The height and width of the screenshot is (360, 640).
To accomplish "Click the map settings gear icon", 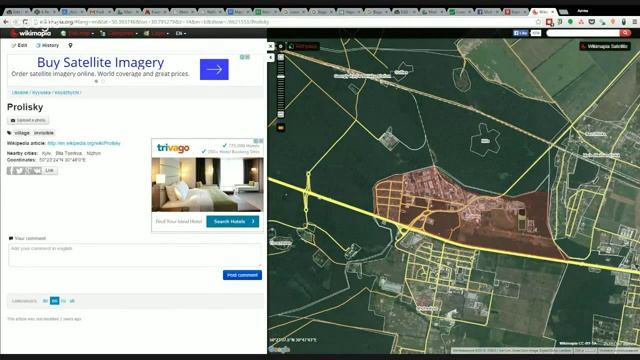I will [x=281, y=47].
